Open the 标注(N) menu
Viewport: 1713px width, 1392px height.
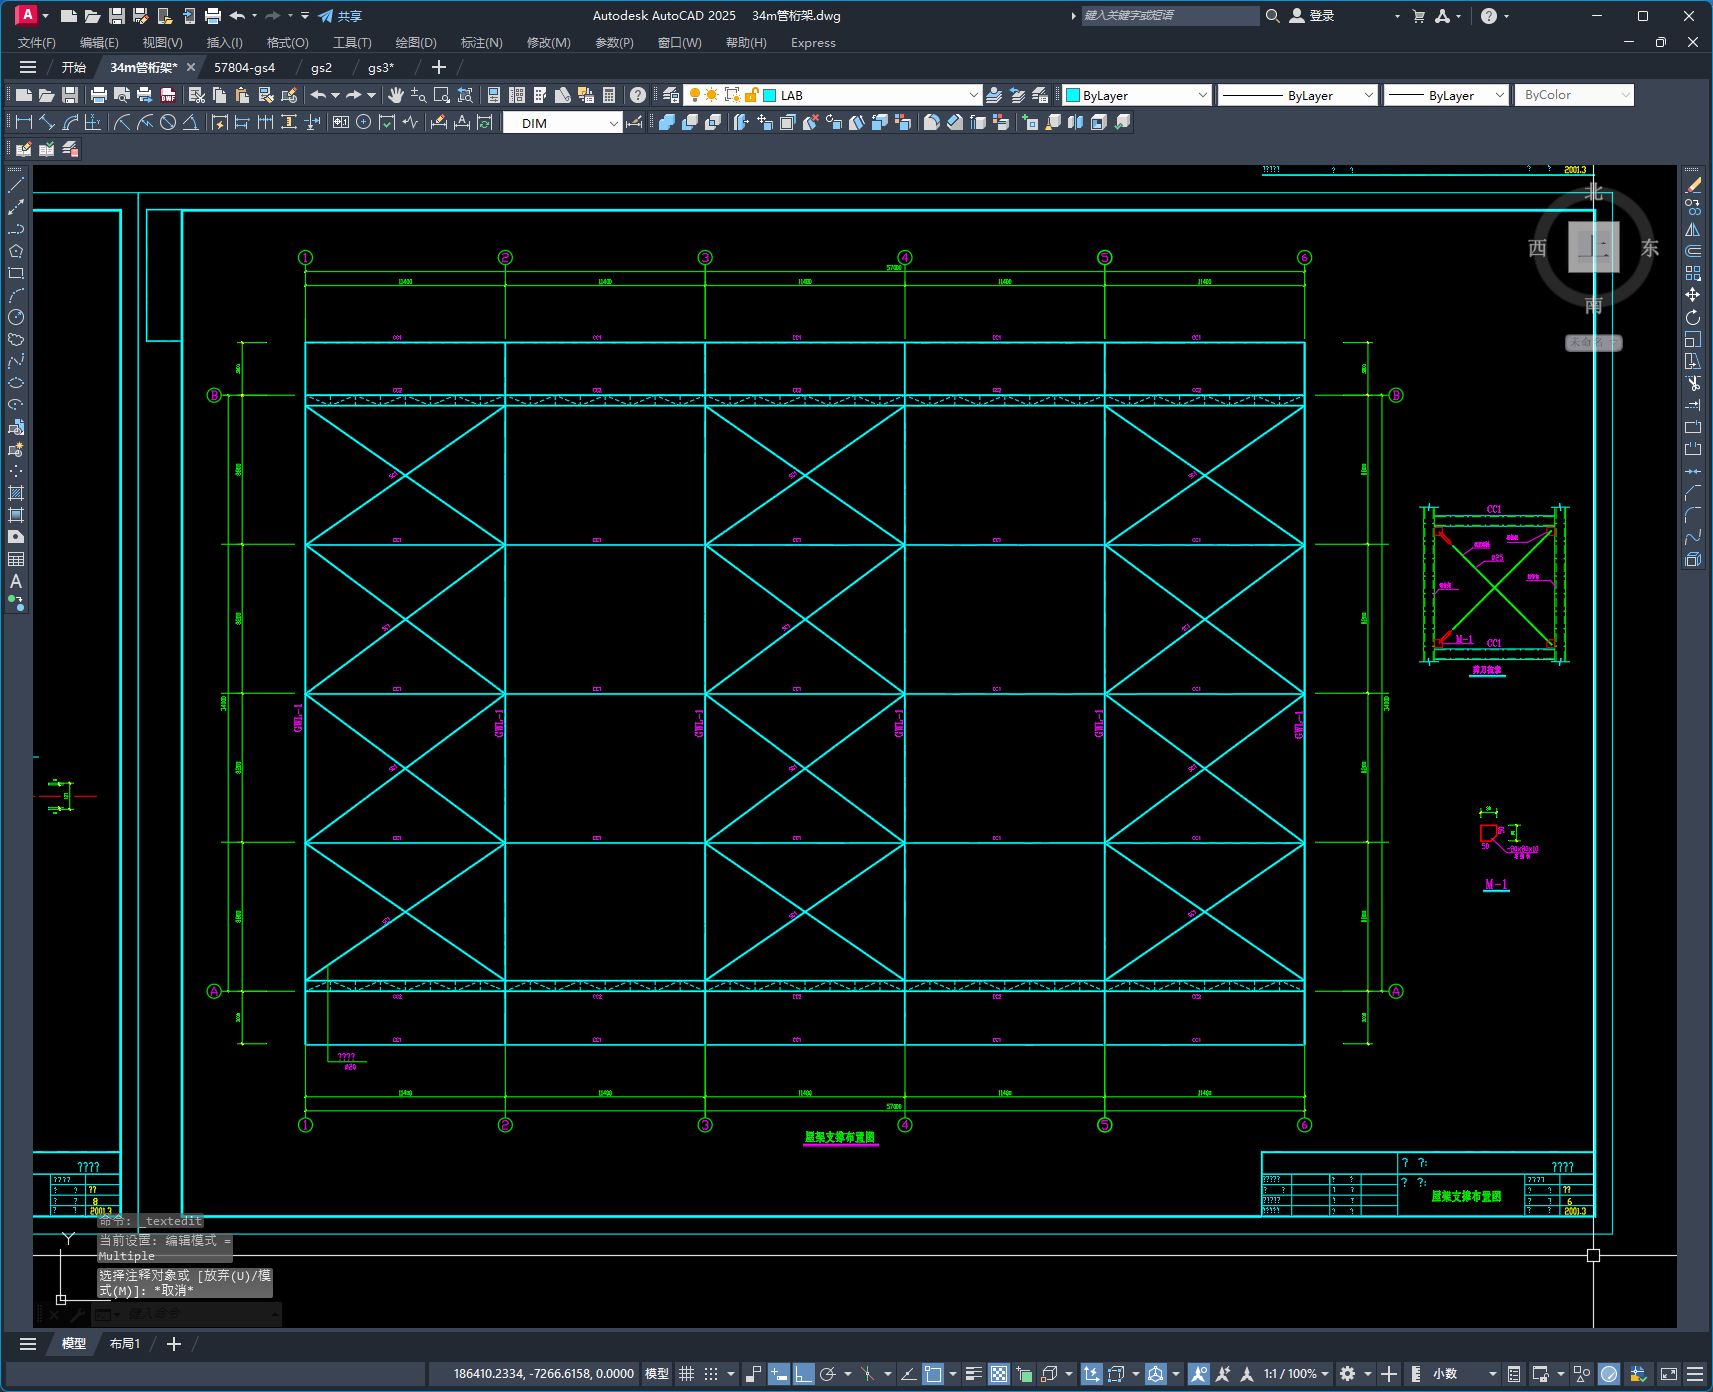click(481, 43)
